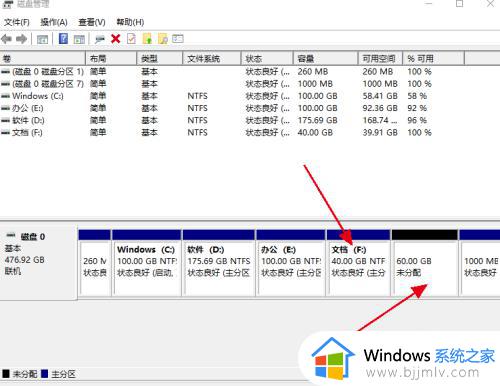Screen dimensions: 500x386
Task: Sort by the 容量 column header
Action: pos(325,59)
